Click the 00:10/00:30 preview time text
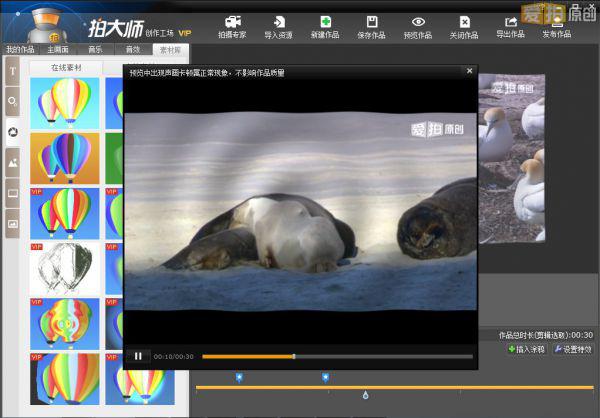Screen dimensions: 600x418 (x=173, y=356)
